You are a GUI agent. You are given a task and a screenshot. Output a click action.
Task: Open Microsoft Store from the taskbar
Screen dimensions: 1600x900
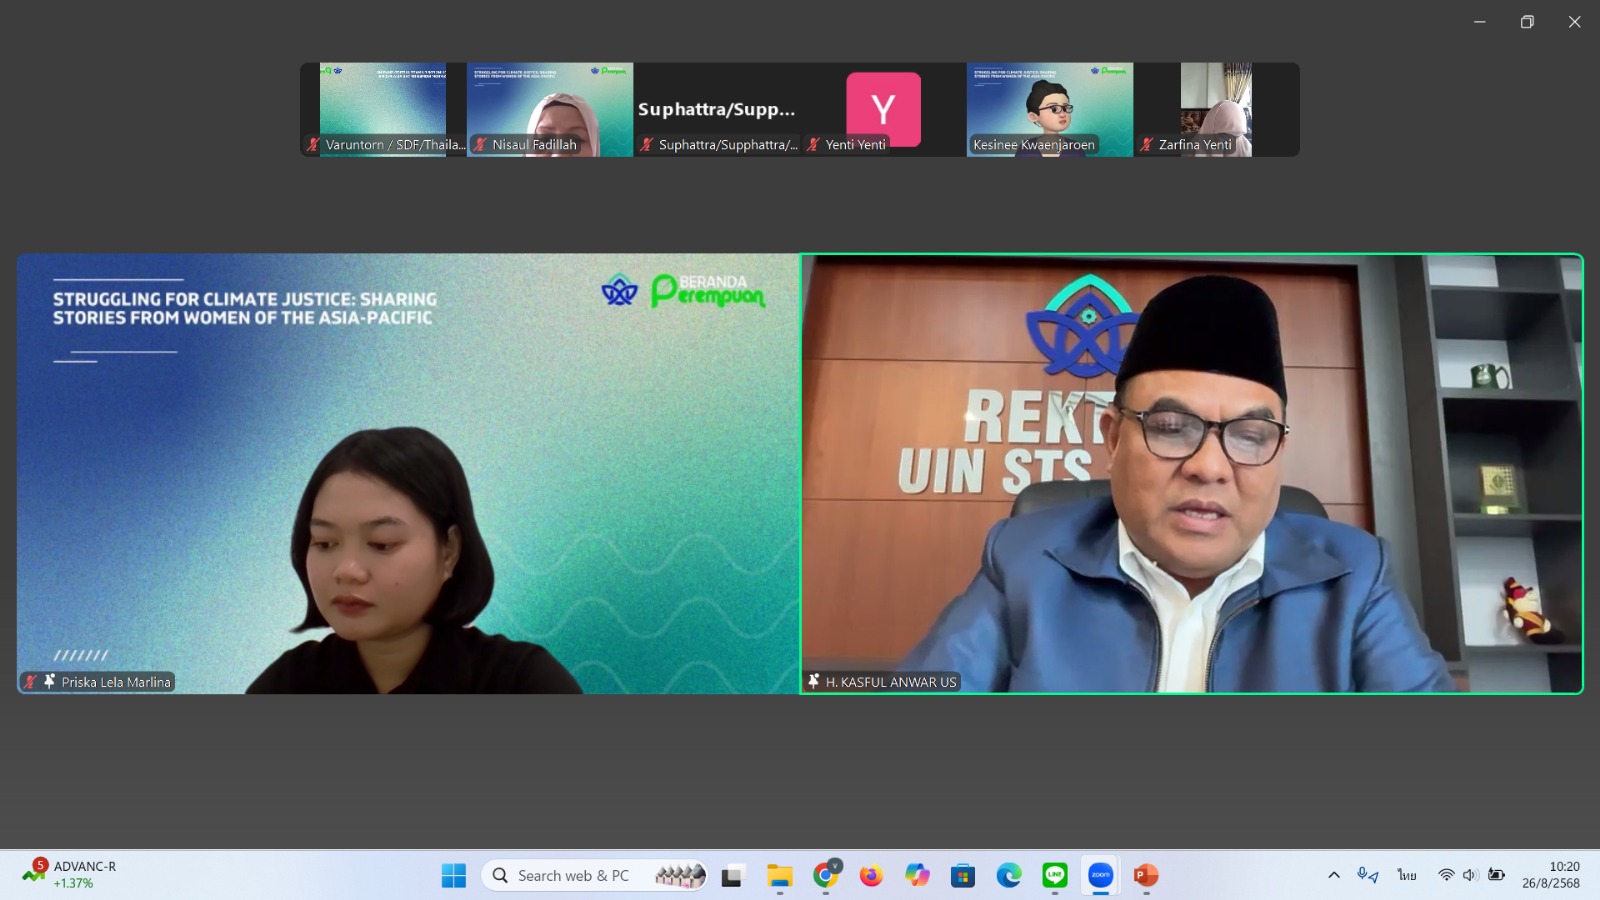coord(963,876)
